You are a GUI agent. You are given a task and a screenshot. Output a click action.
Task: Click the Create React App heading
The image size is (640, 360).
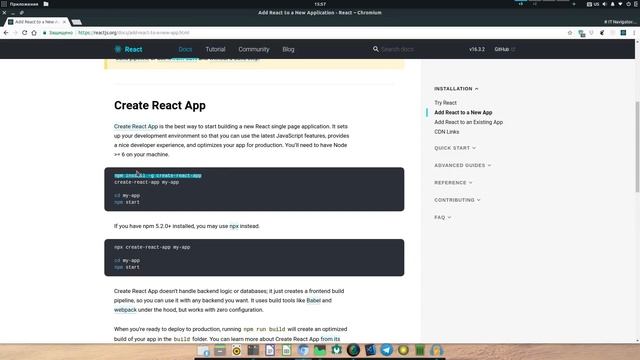pos(160,105)
